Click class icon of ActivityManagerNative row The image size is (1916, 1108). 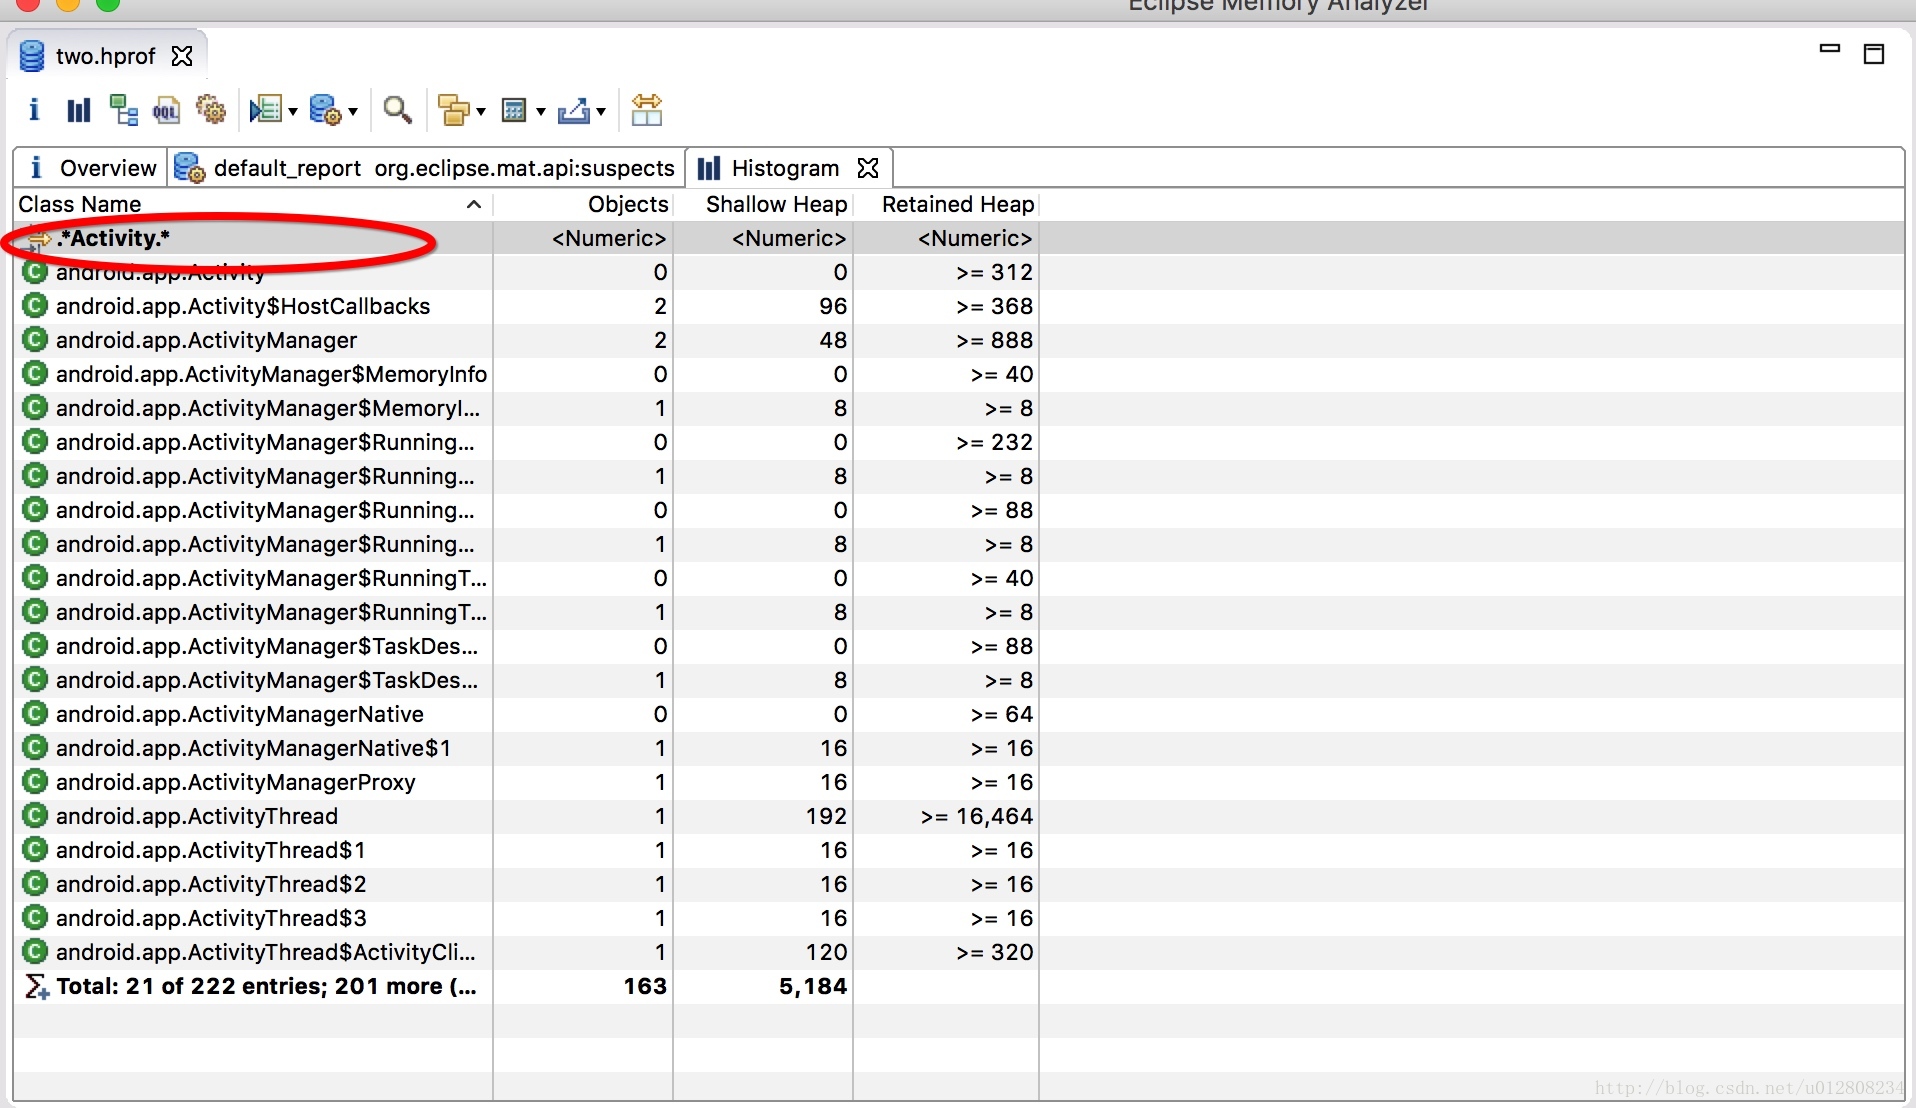click(35, 714)
